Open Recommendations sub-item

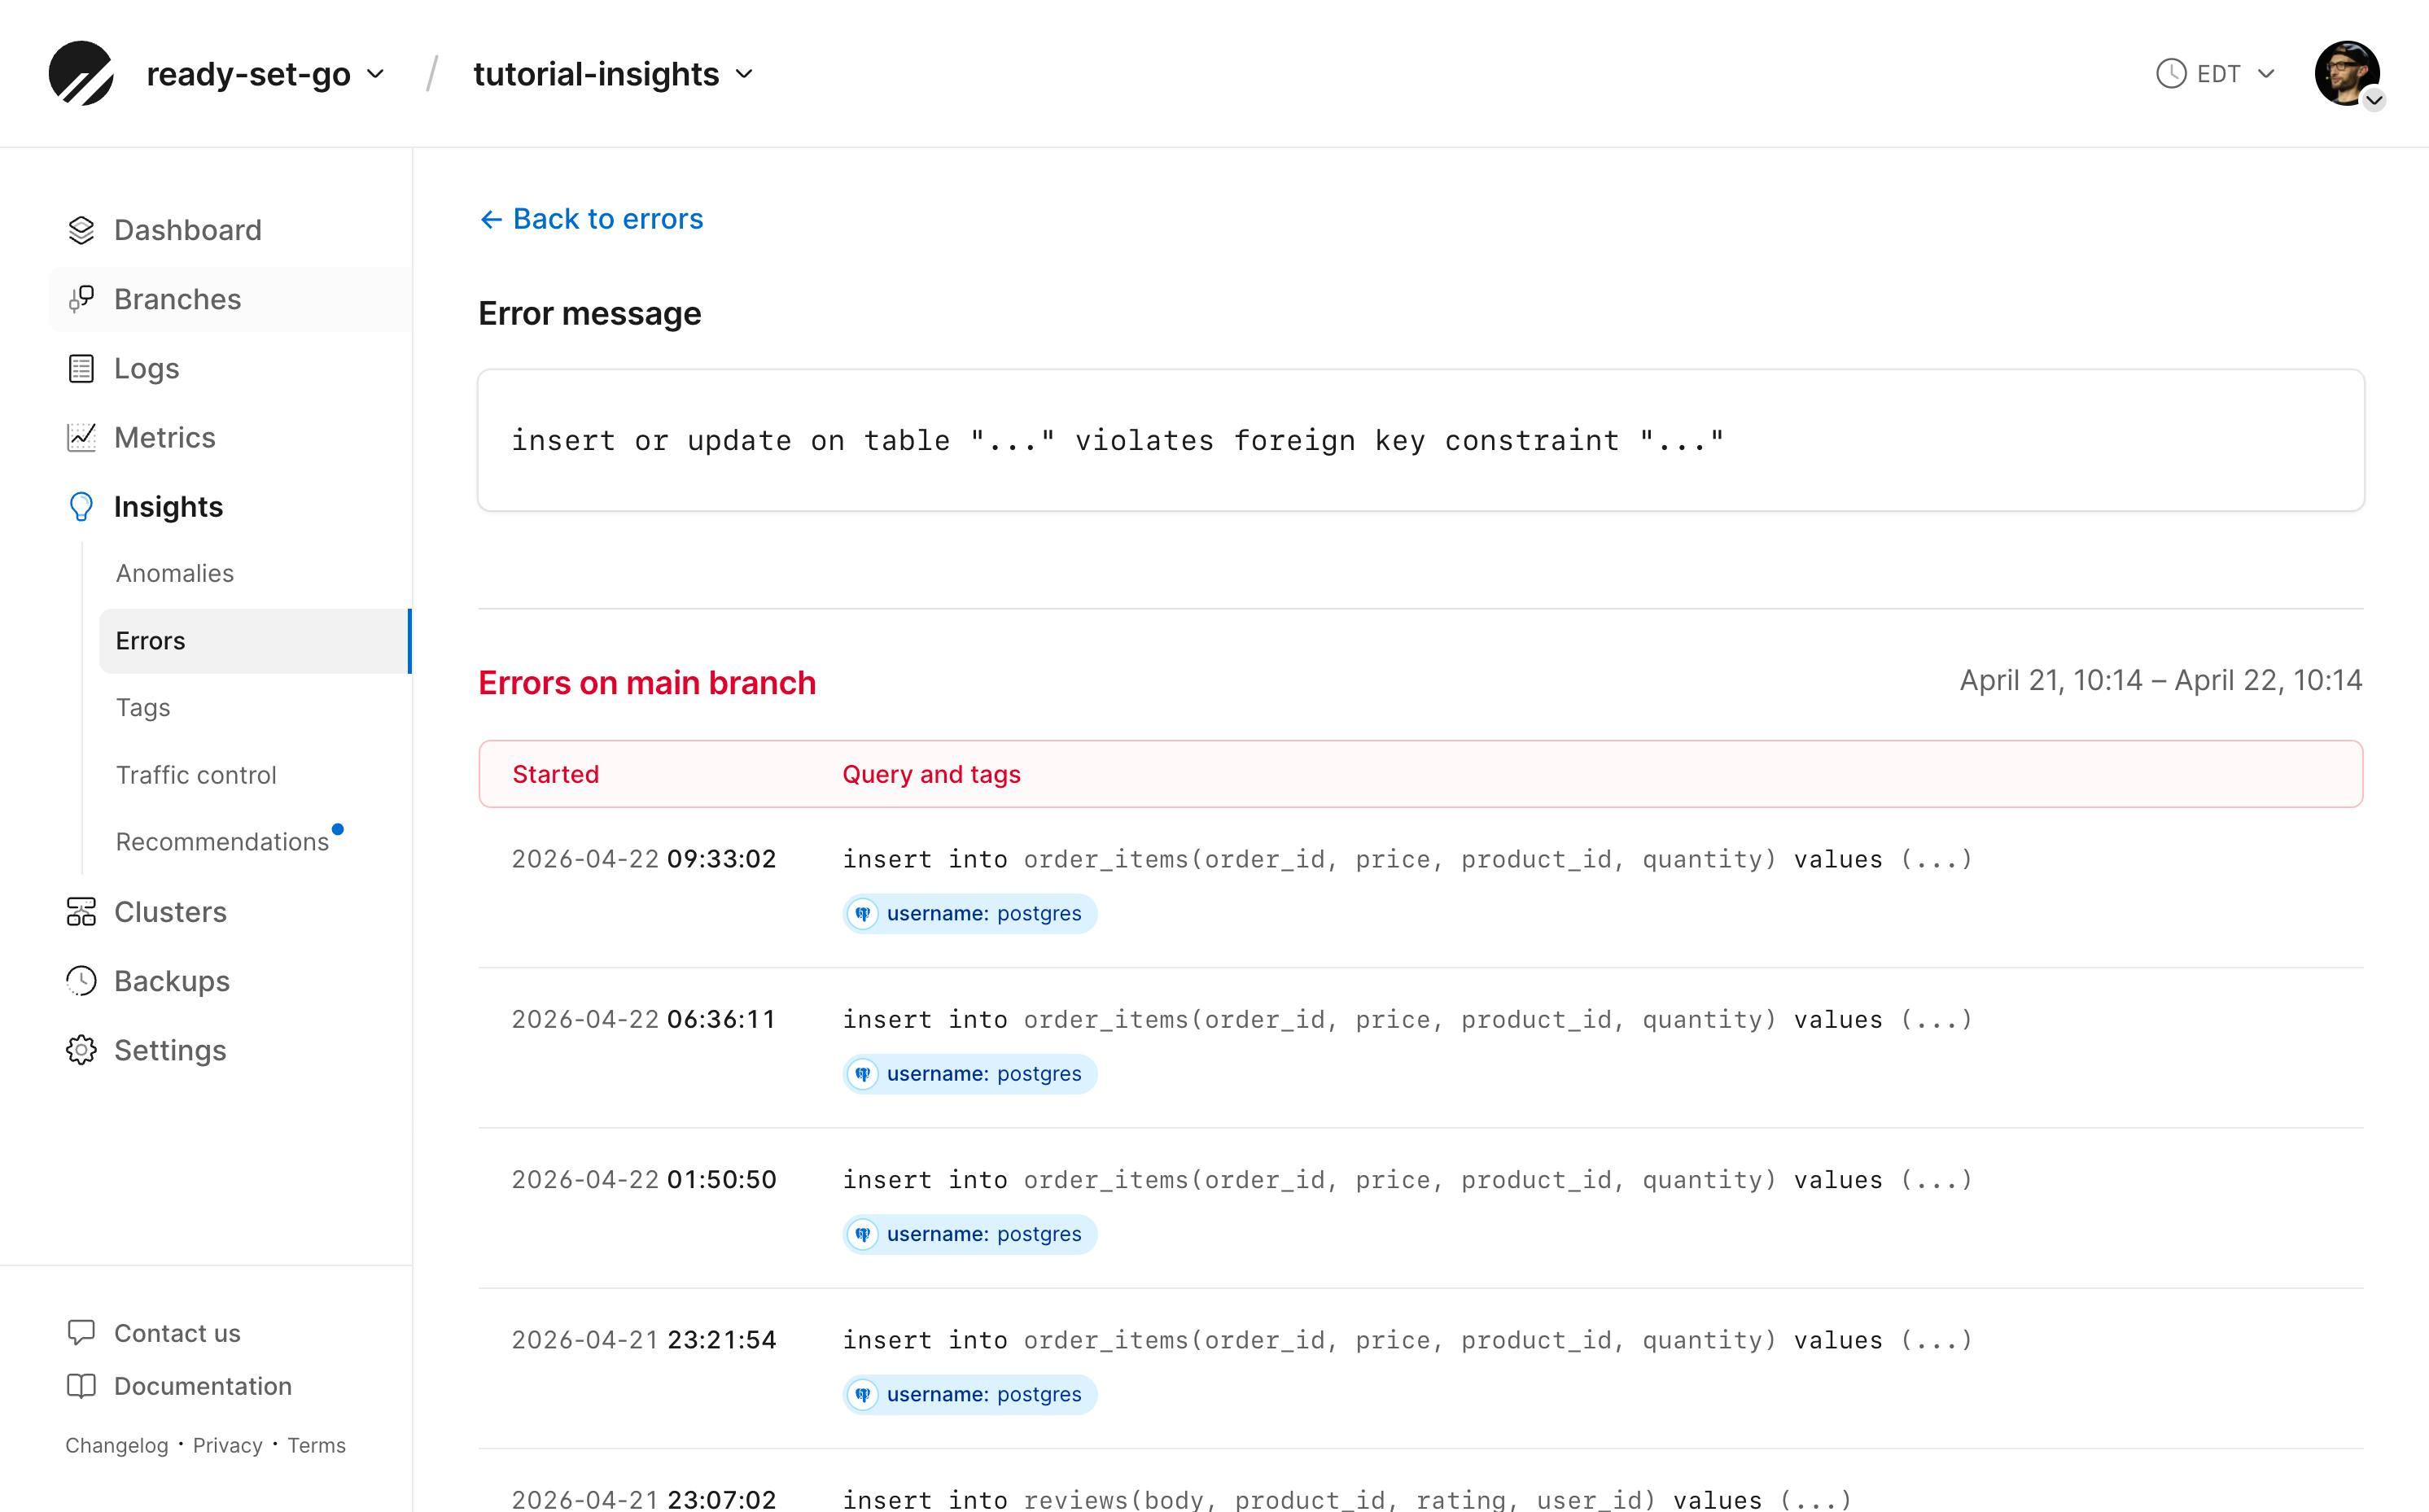coord(222,842)
